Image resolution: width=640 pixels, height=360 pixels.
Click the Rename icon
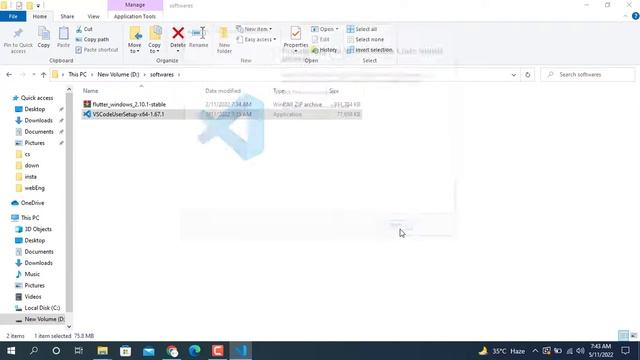click(x=199, y=33)
